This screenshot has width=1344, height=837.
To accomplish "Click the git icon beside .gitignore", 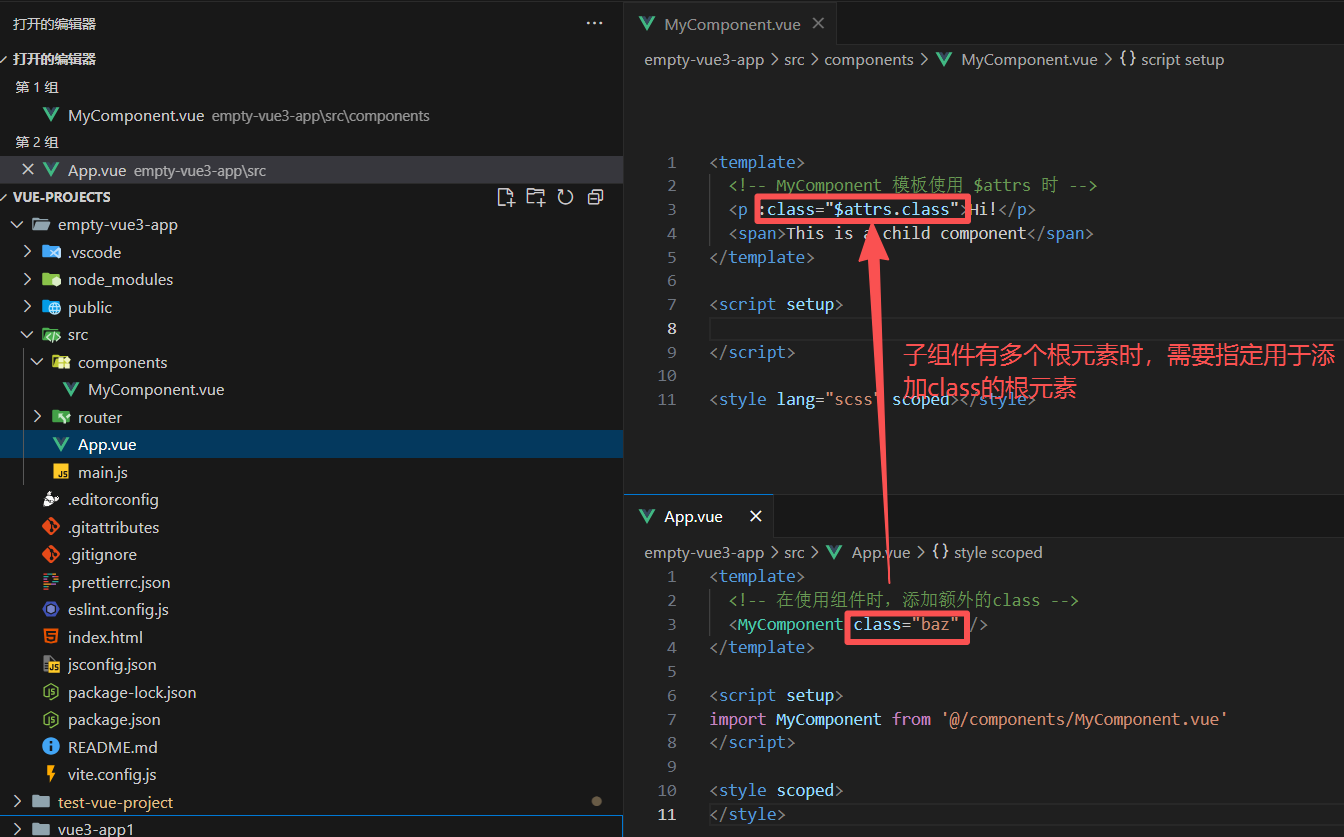I will click(51, 554).
